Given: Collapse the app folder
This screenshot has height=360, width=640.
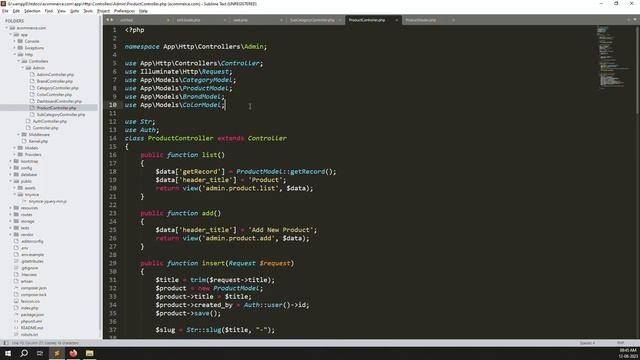Looking at the screenshot, I should click(x=11, y=35).
